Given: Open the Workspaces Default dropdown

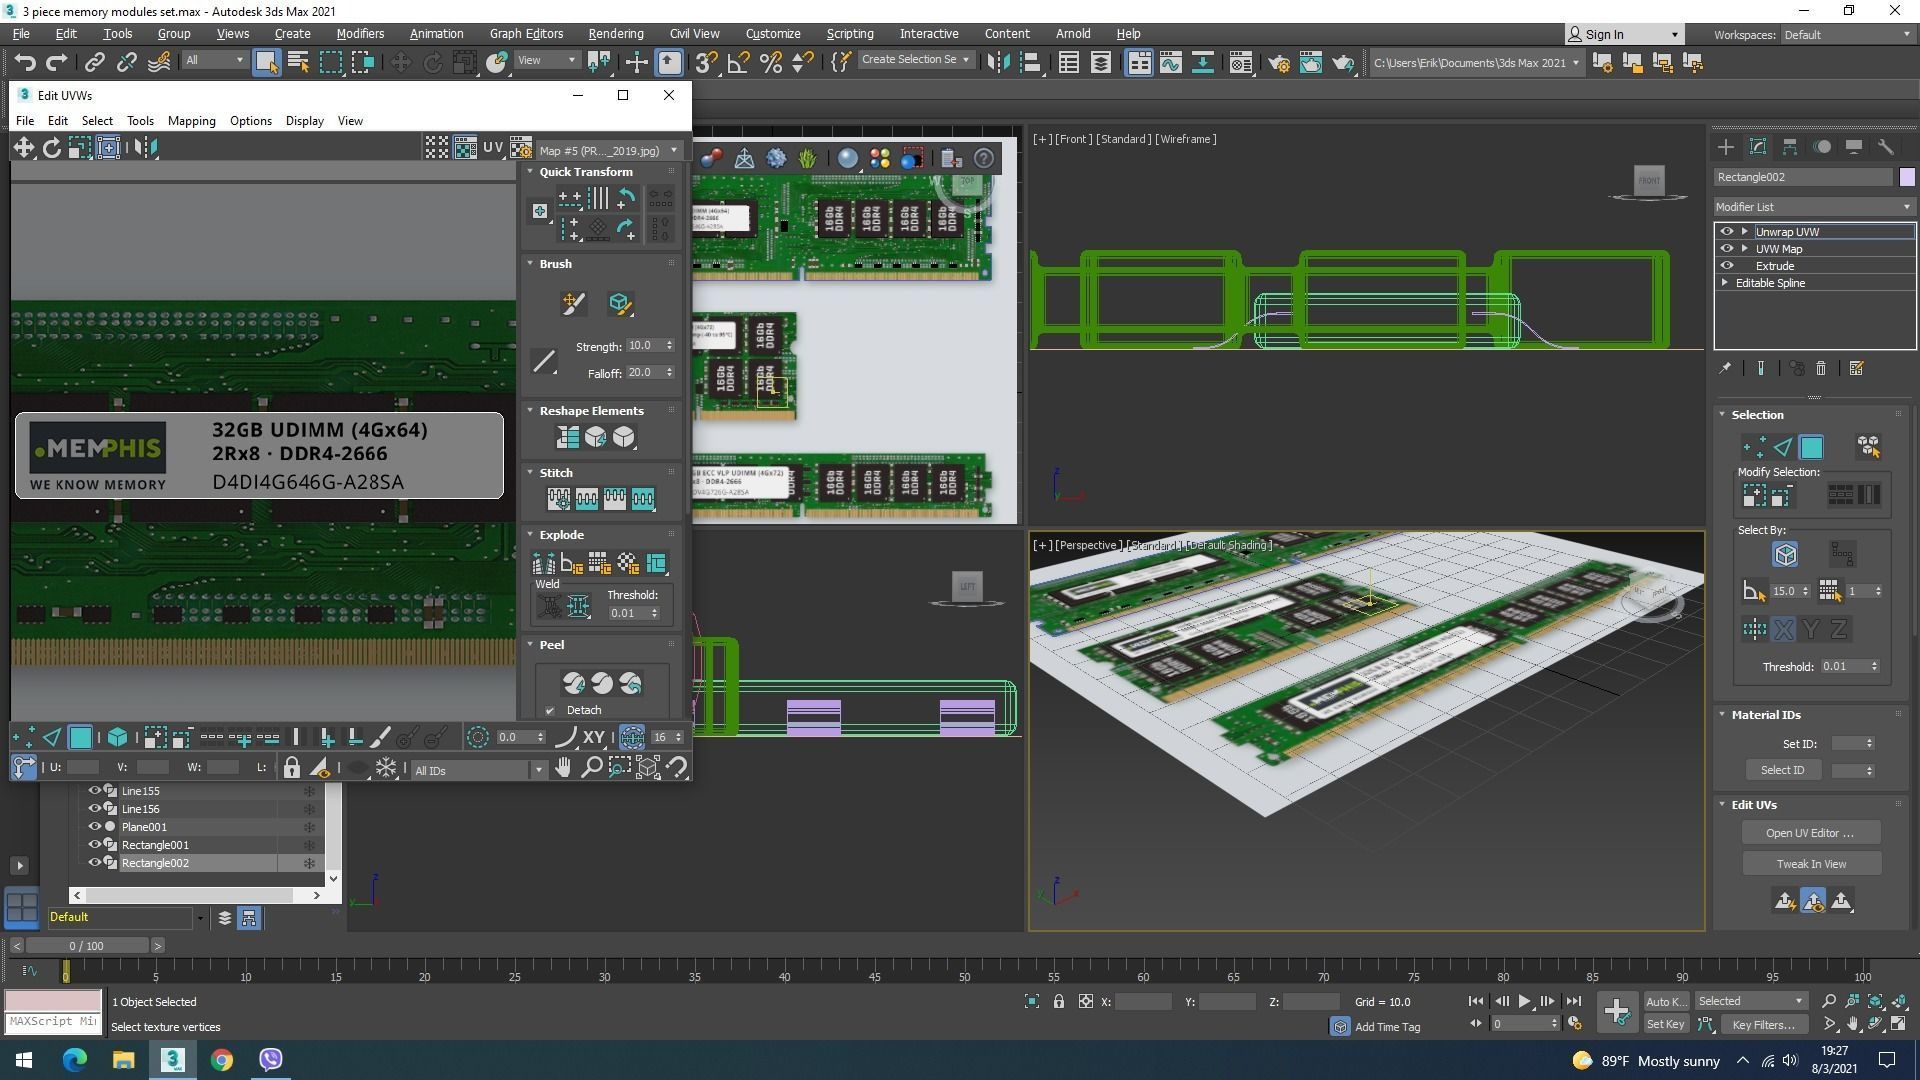Looking at the screenshot, I should click(x=1848, y=35).
